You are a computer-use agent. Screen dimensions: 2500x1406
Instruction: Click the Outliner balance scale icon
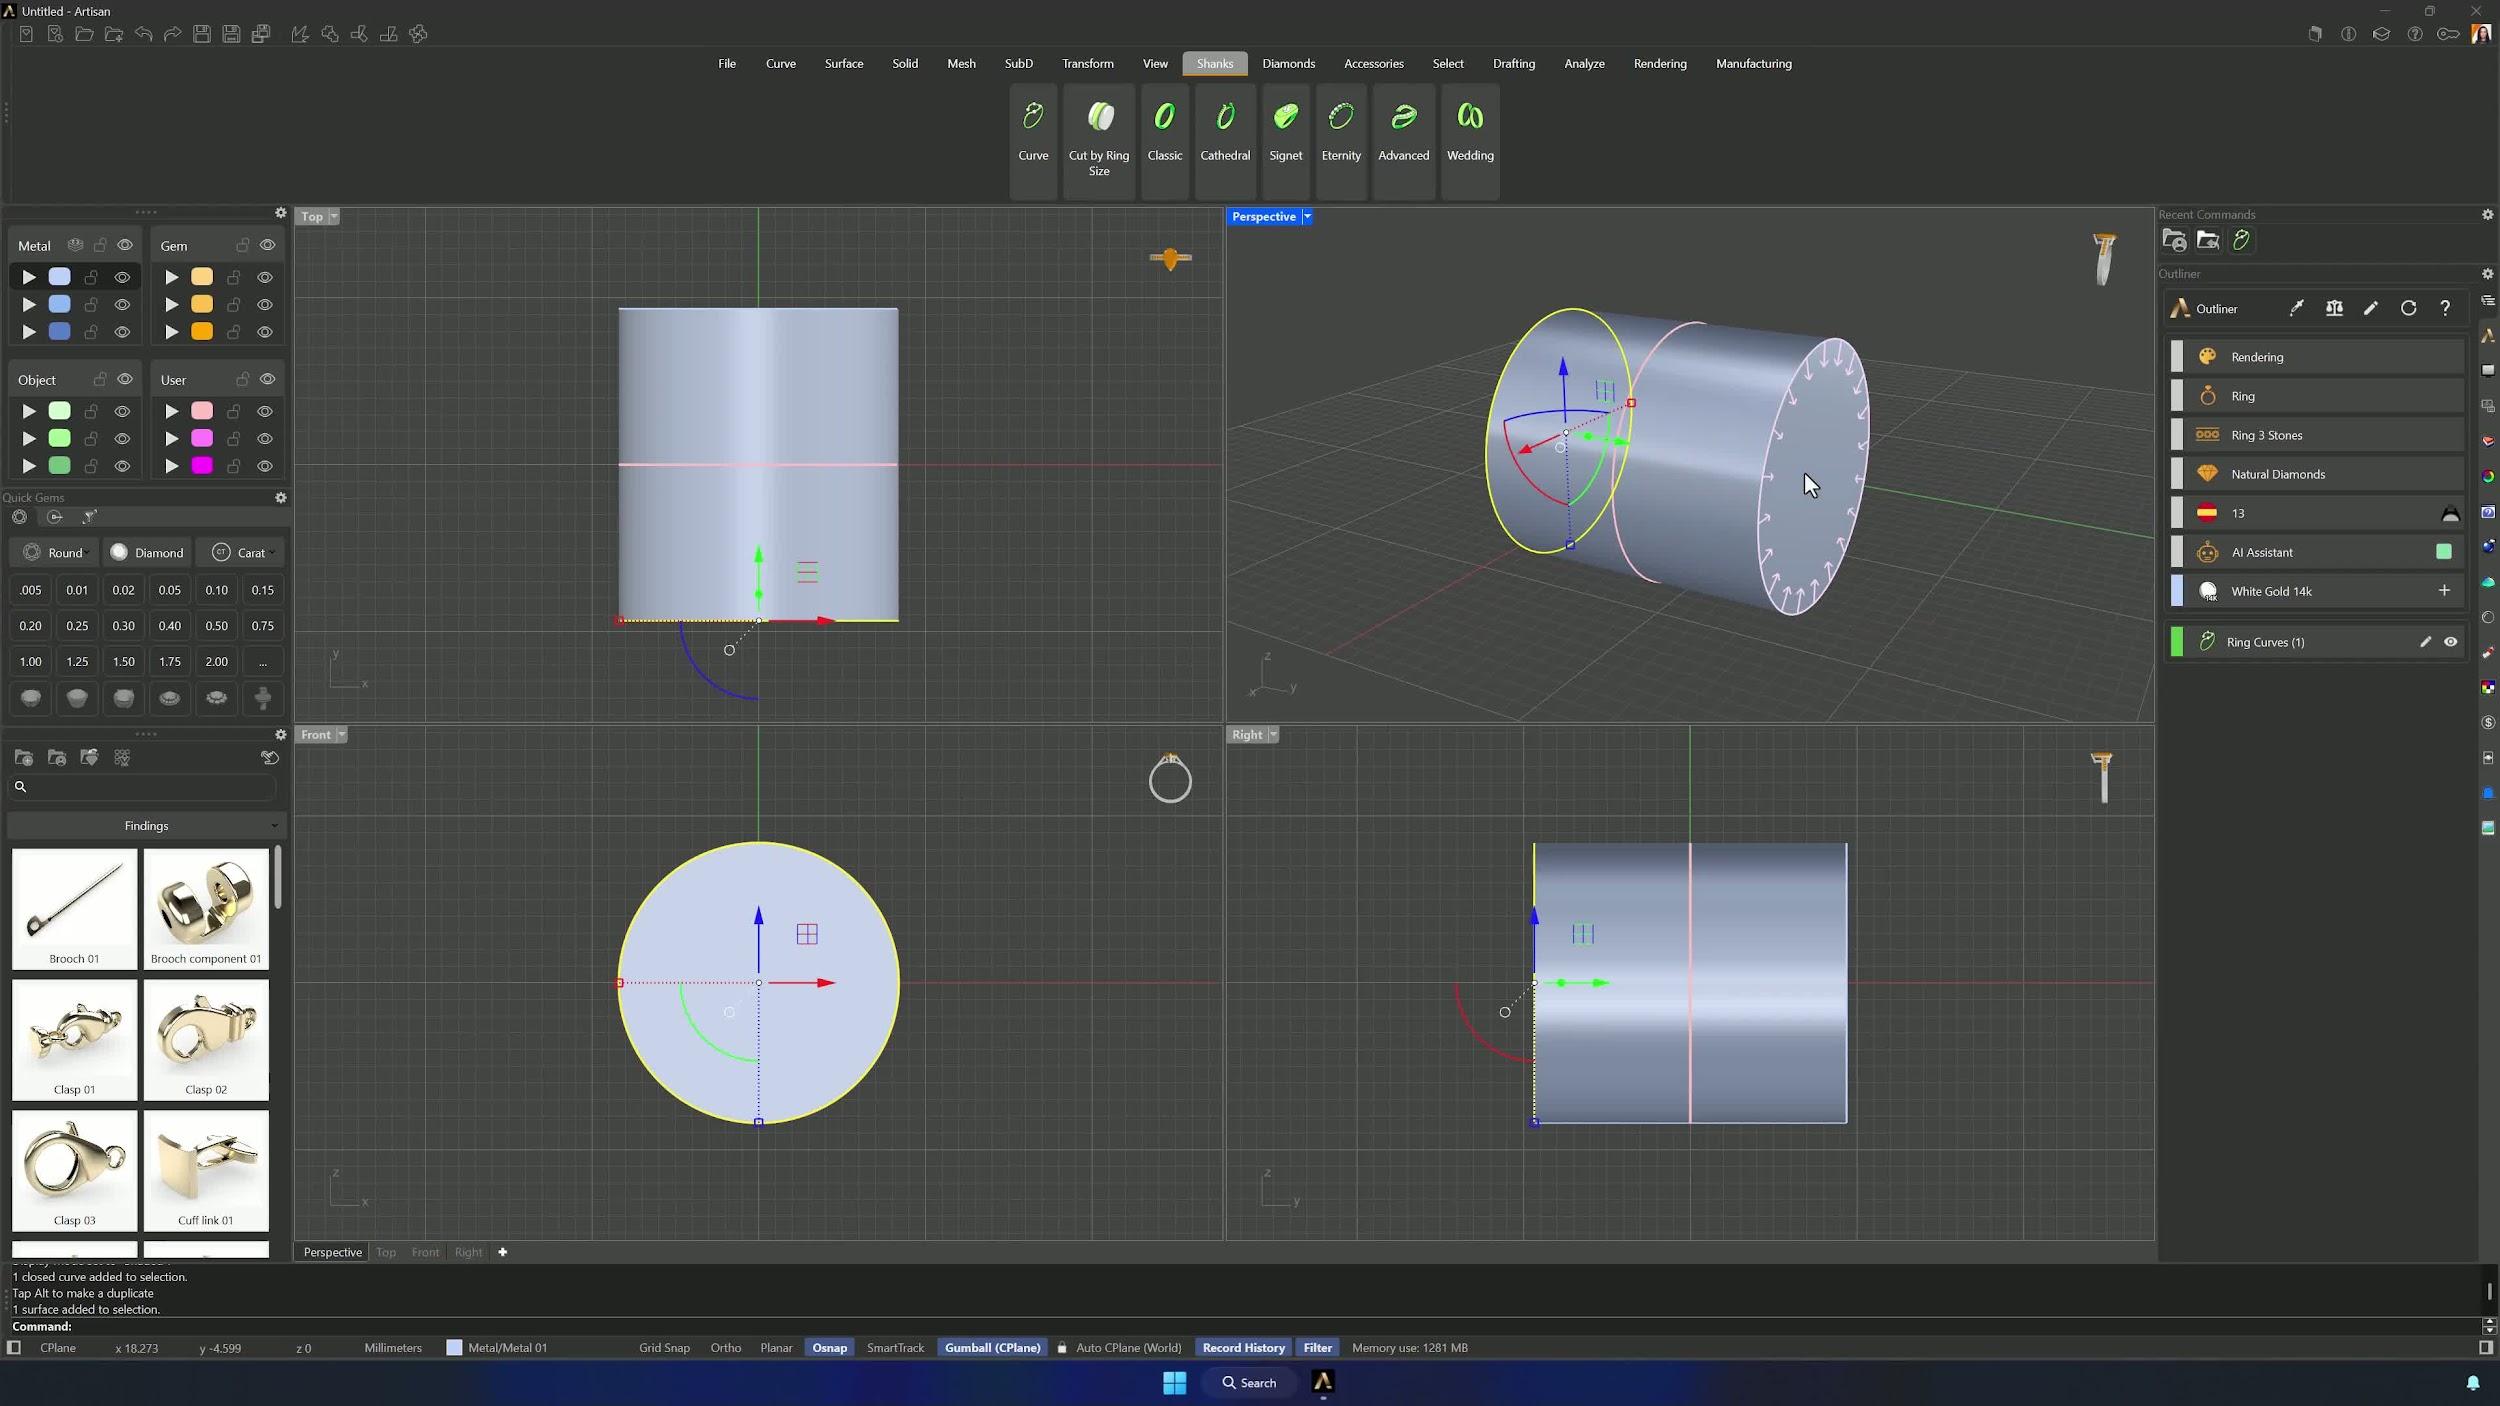pos(2333,308)
